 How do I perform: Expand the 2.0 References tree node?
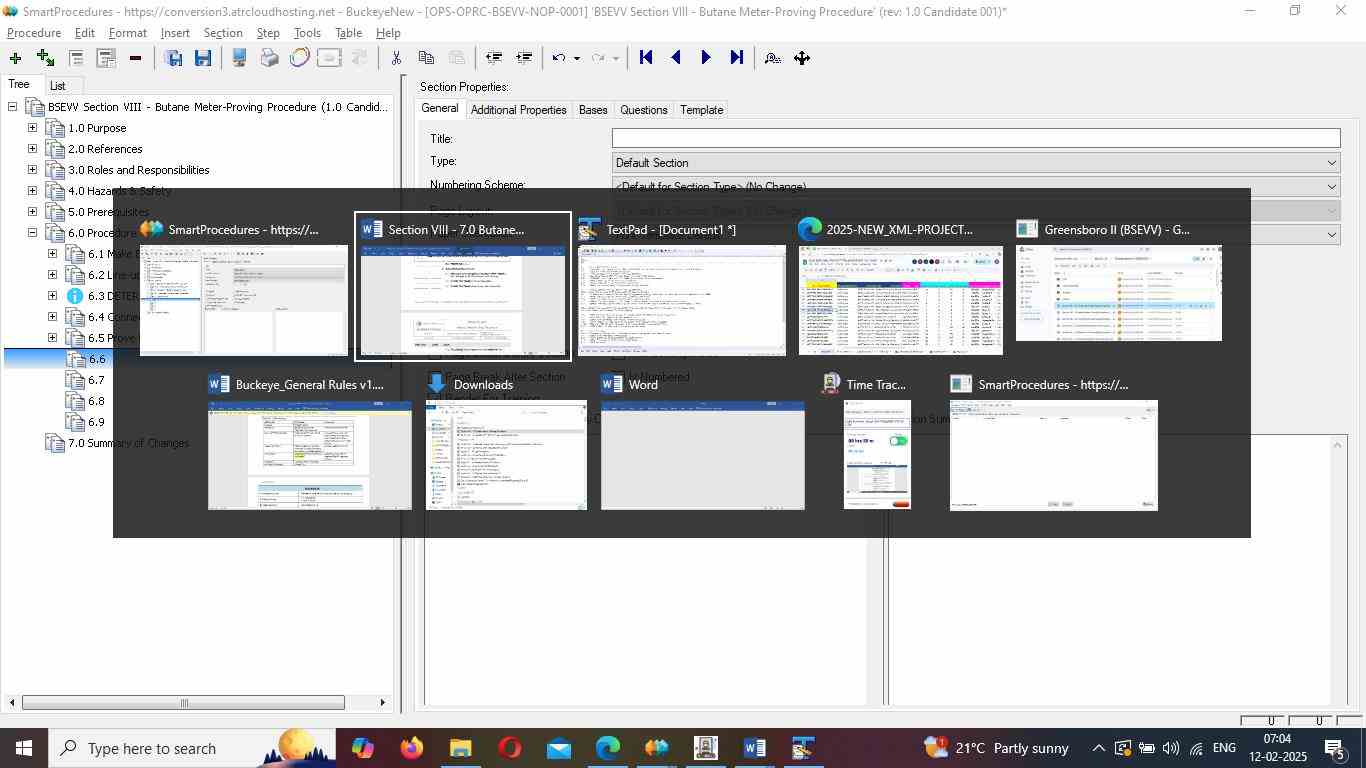click(32, 149)
